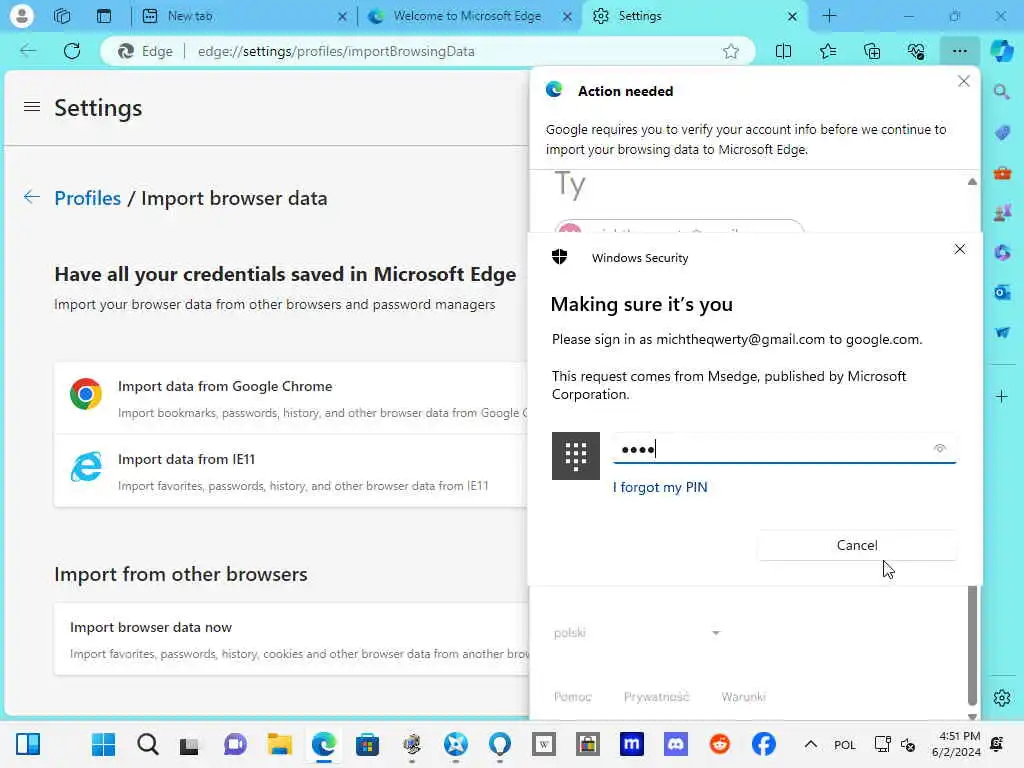Go back with the browser back arrow
Screen dimensions: 1024x768
(28, 51)
